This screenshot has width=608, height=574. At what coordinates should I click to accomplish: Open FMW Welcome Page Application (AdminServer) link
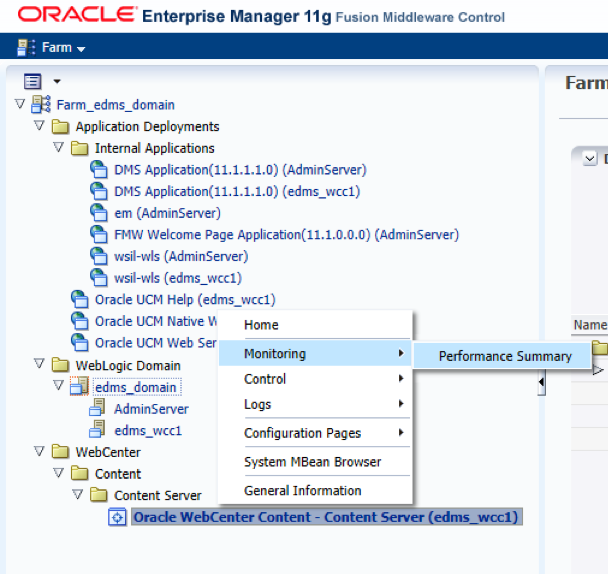click(286, 235)
